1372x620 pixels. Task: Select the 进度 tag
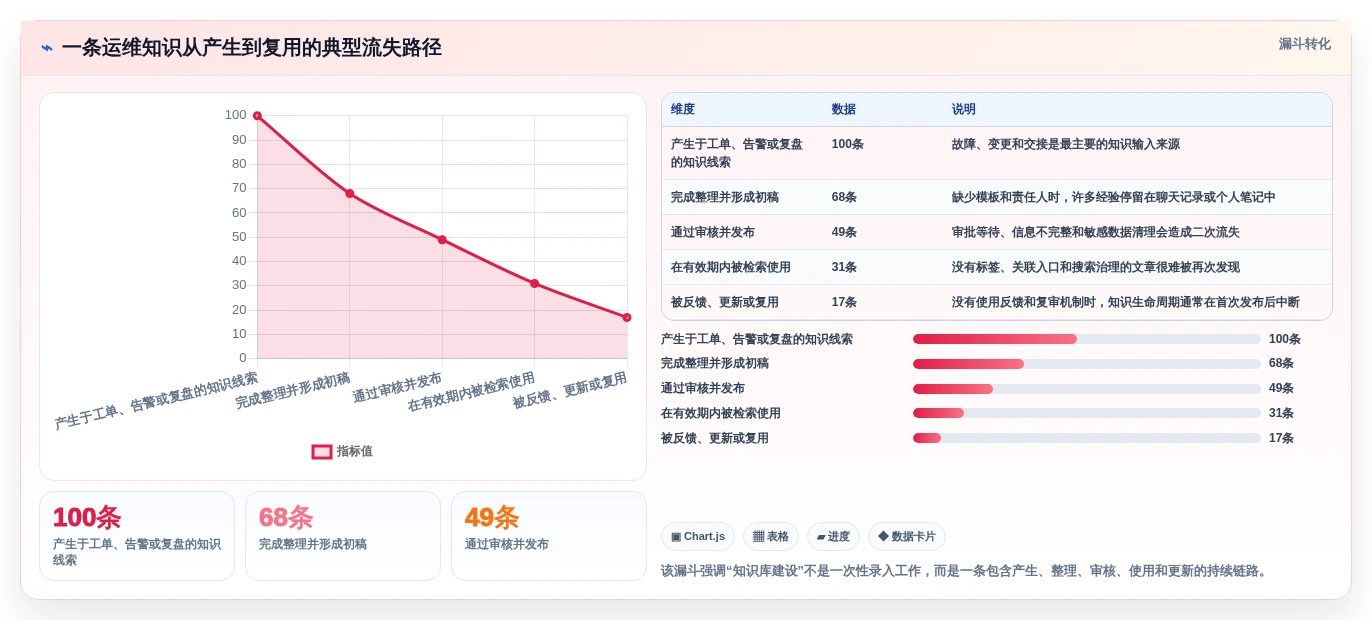[x=833, y=537]
